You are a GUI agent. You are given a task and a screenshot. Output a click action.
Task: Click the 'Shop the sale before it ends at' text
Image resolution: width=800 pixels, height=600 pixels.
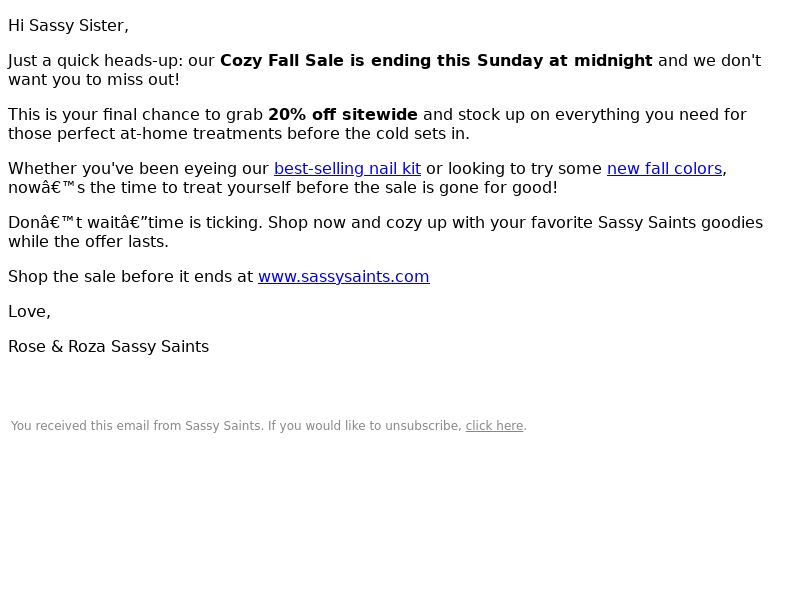pyautogui.click(x=131, y=277)
